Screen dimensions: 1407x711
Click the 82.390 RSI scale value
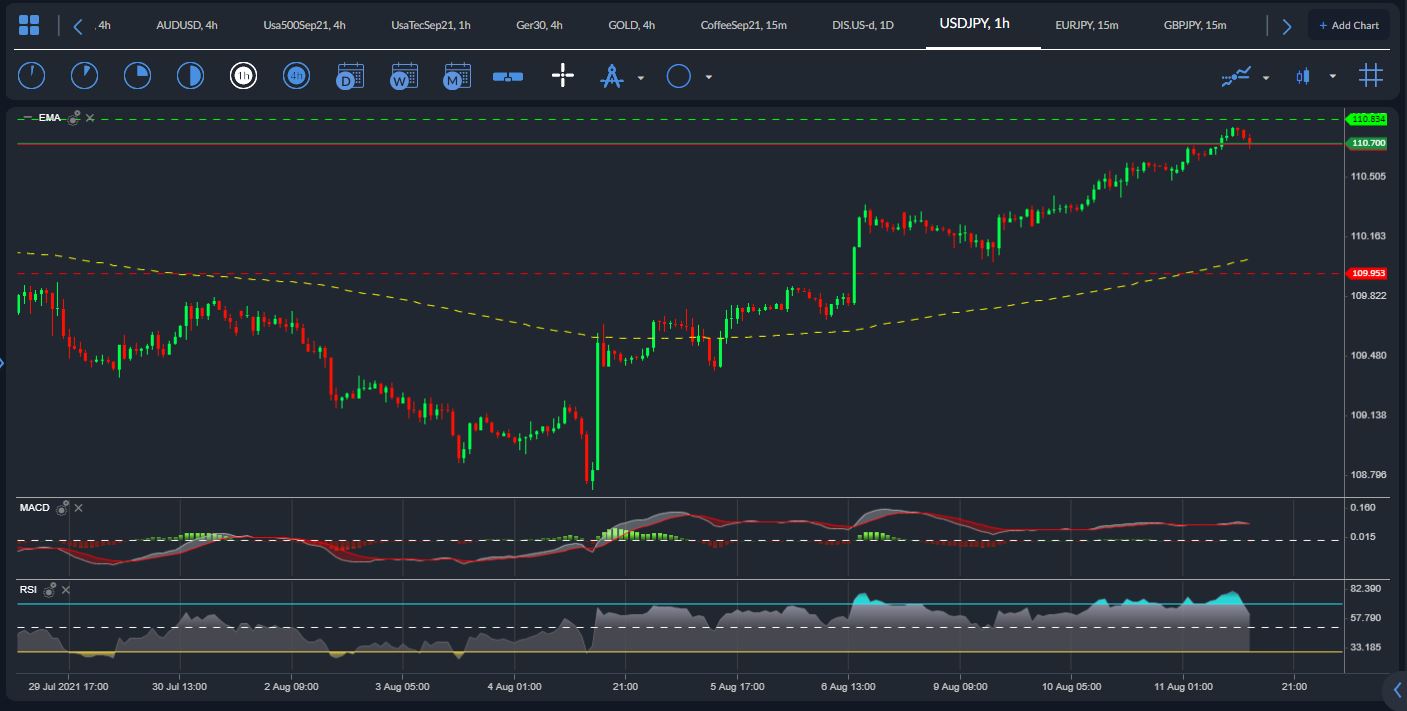pyautogui.click(x=1365, y=588)
